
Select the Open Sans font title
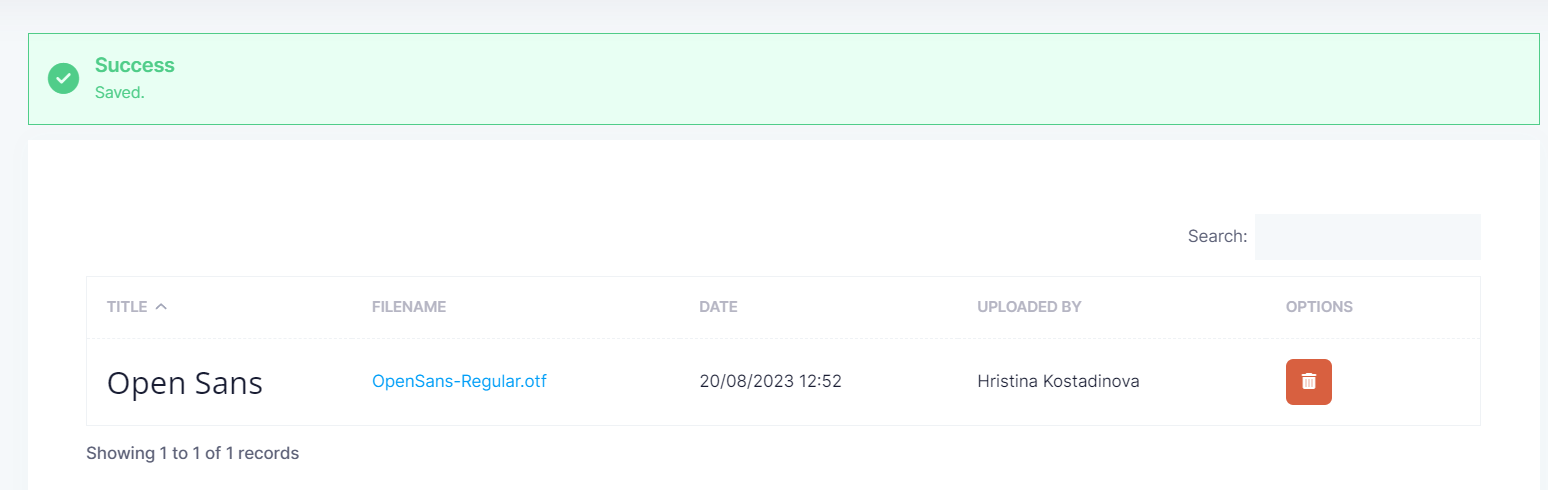coord(185,383)
